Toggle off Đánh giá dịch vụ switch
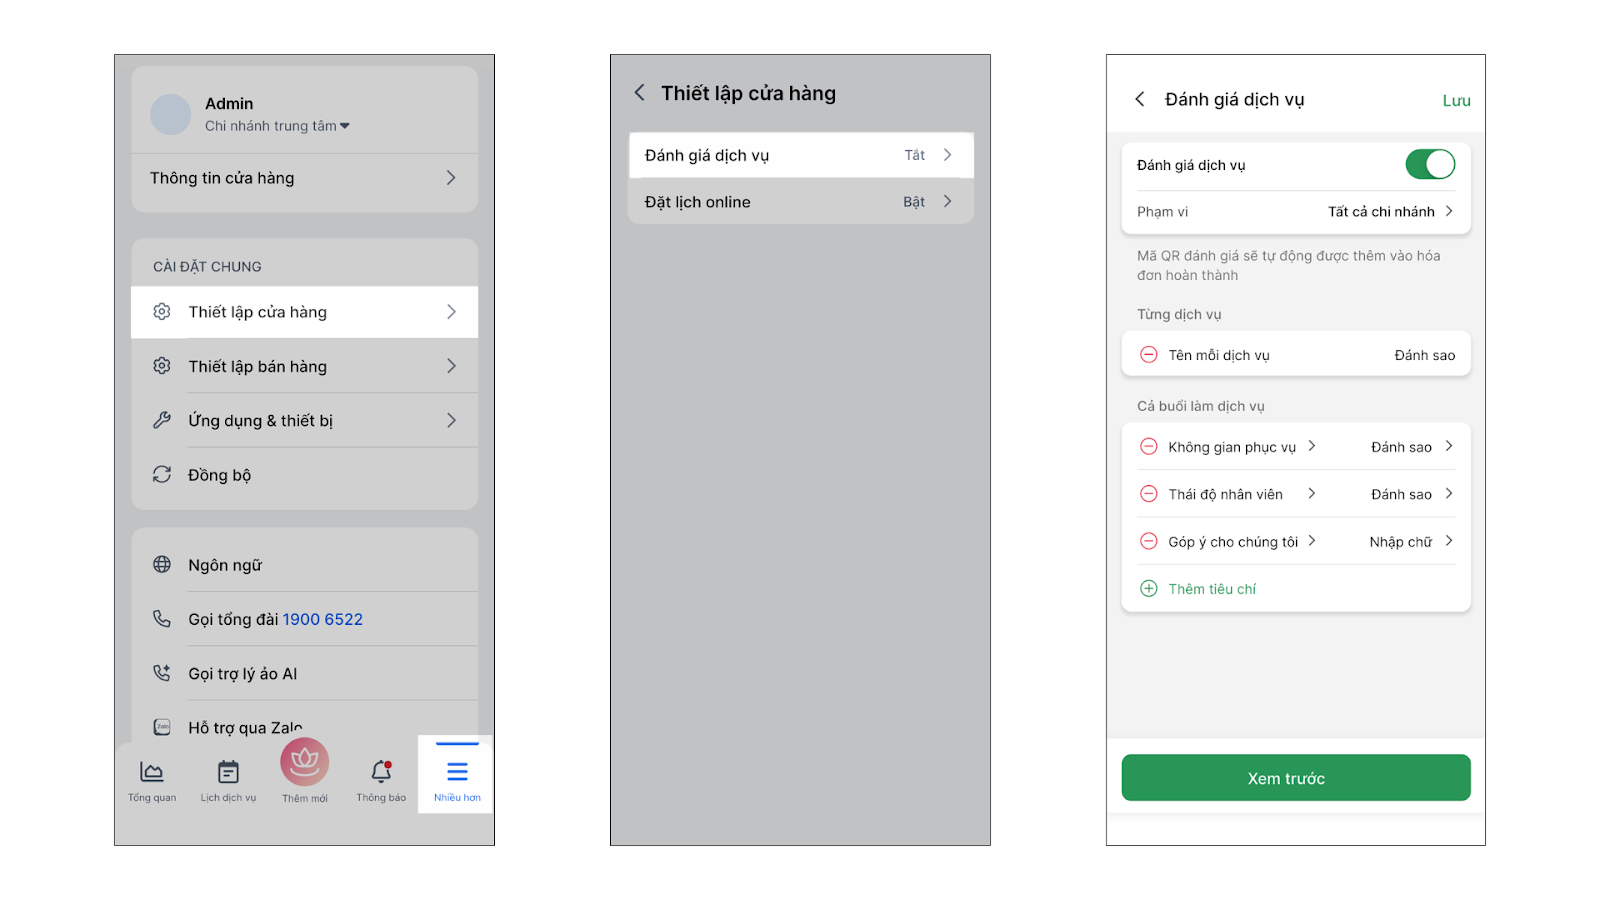The height and width of the screenshot is (900, 1600). (1429, 165)
